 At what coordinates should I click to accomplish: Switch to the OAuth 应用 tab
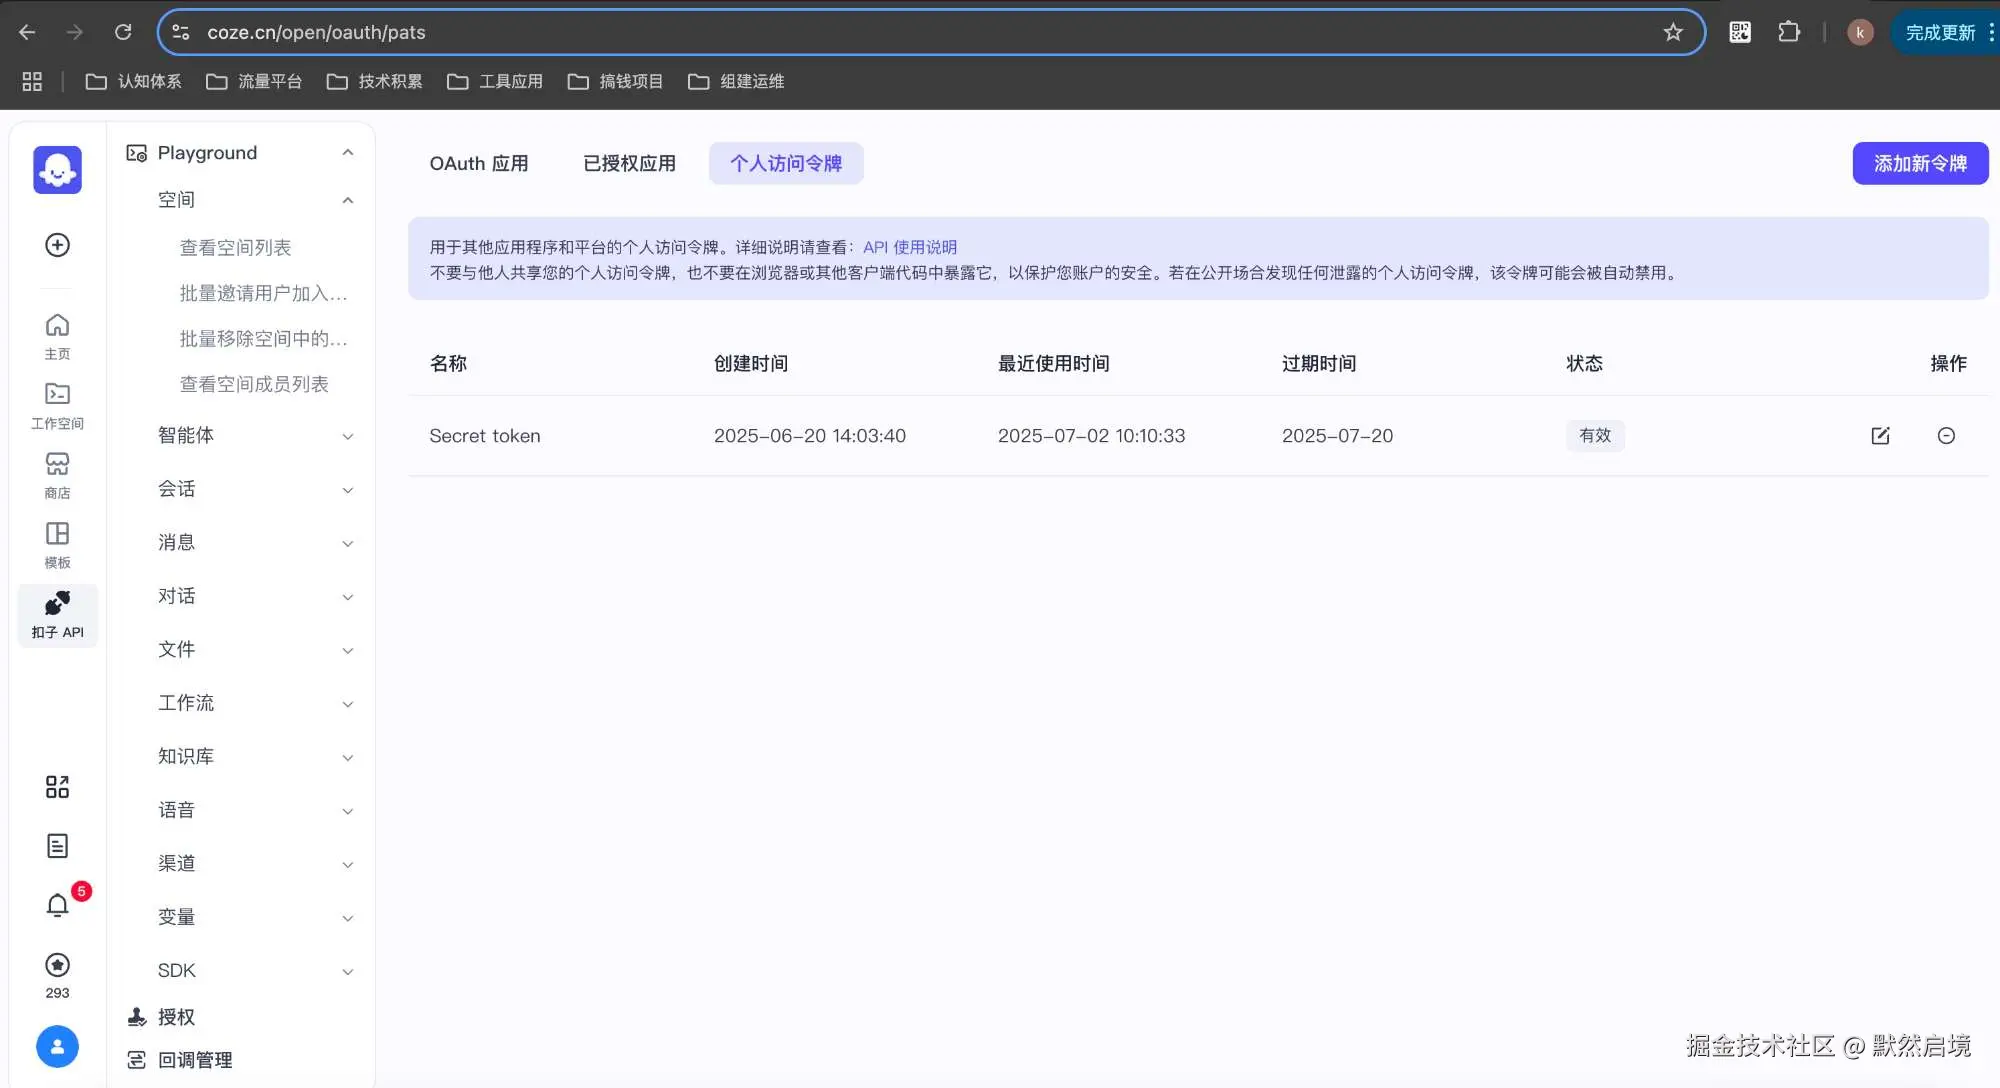tap(479, 163)
